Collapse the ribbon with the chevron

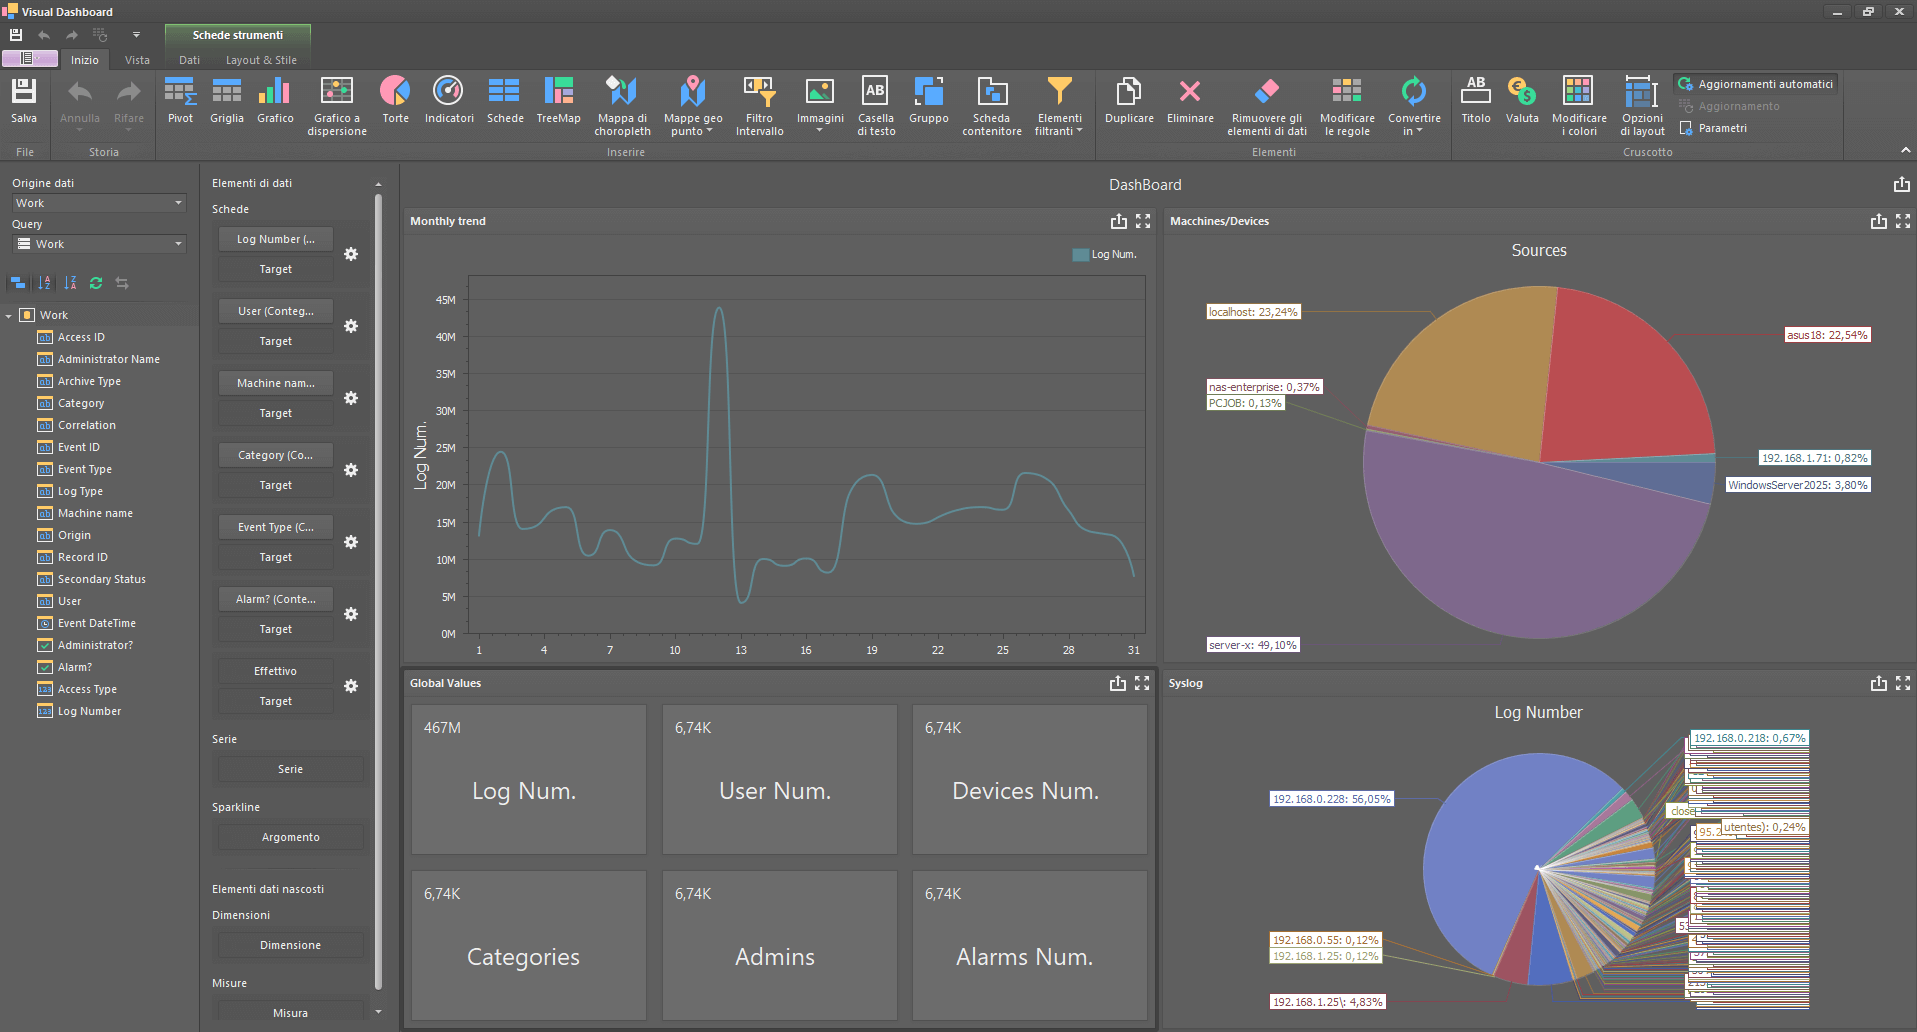(1905, 150)
